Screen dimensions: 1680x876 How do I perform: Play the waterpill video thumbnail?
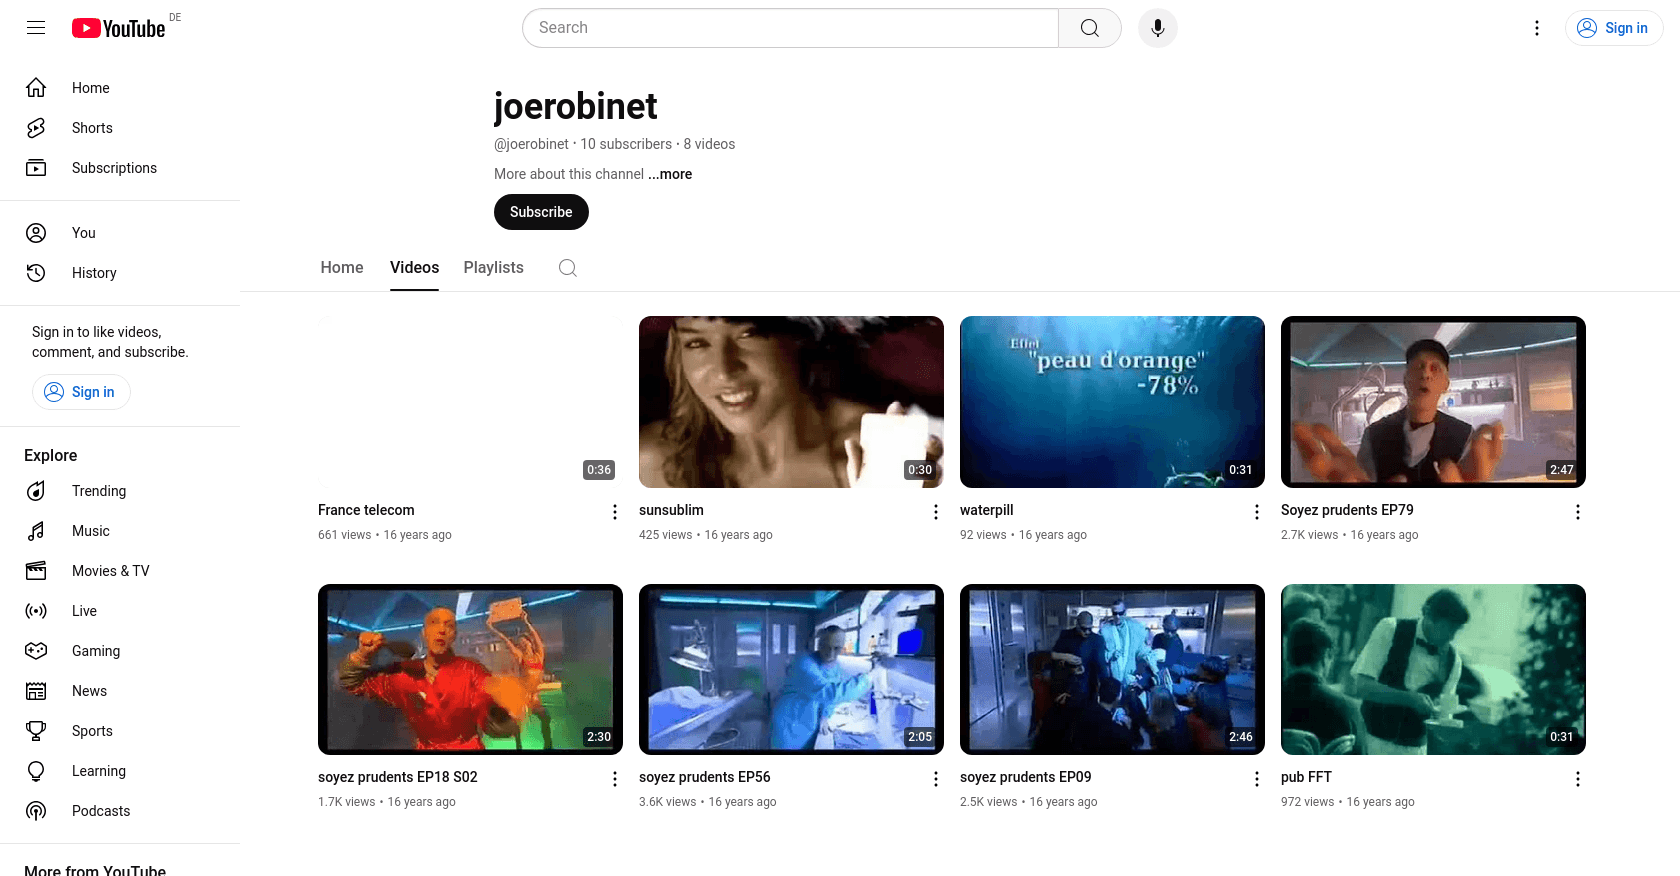(1112, 402)
